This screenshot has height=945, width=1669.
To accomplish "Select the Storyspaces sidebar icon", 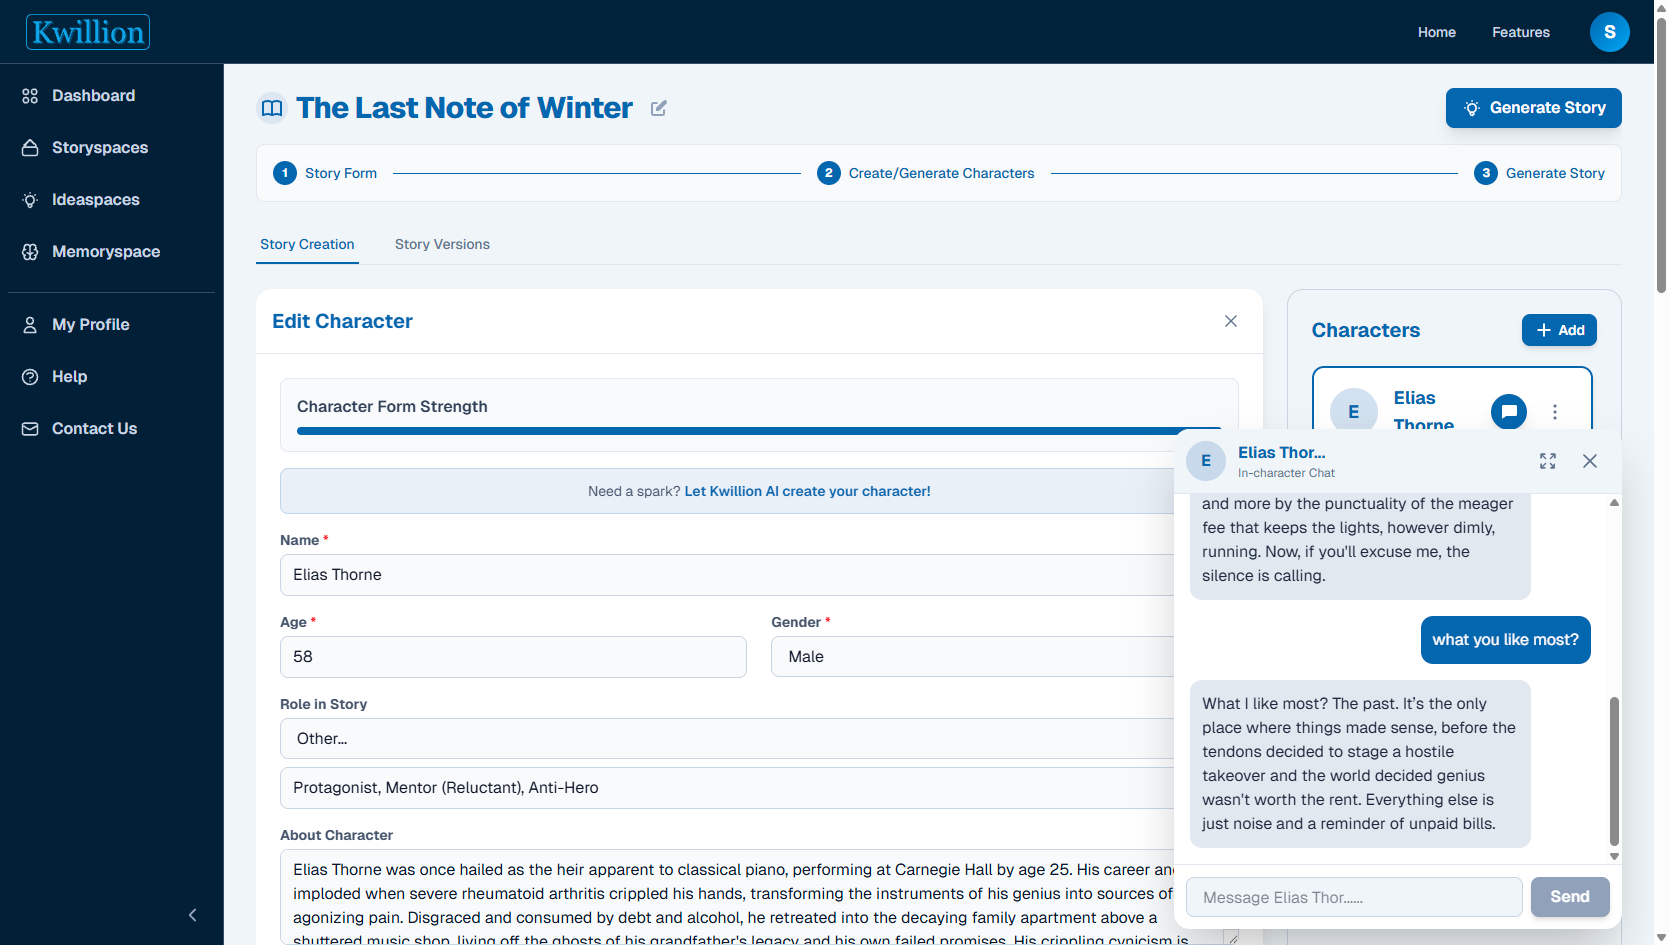I will point(30,147).
